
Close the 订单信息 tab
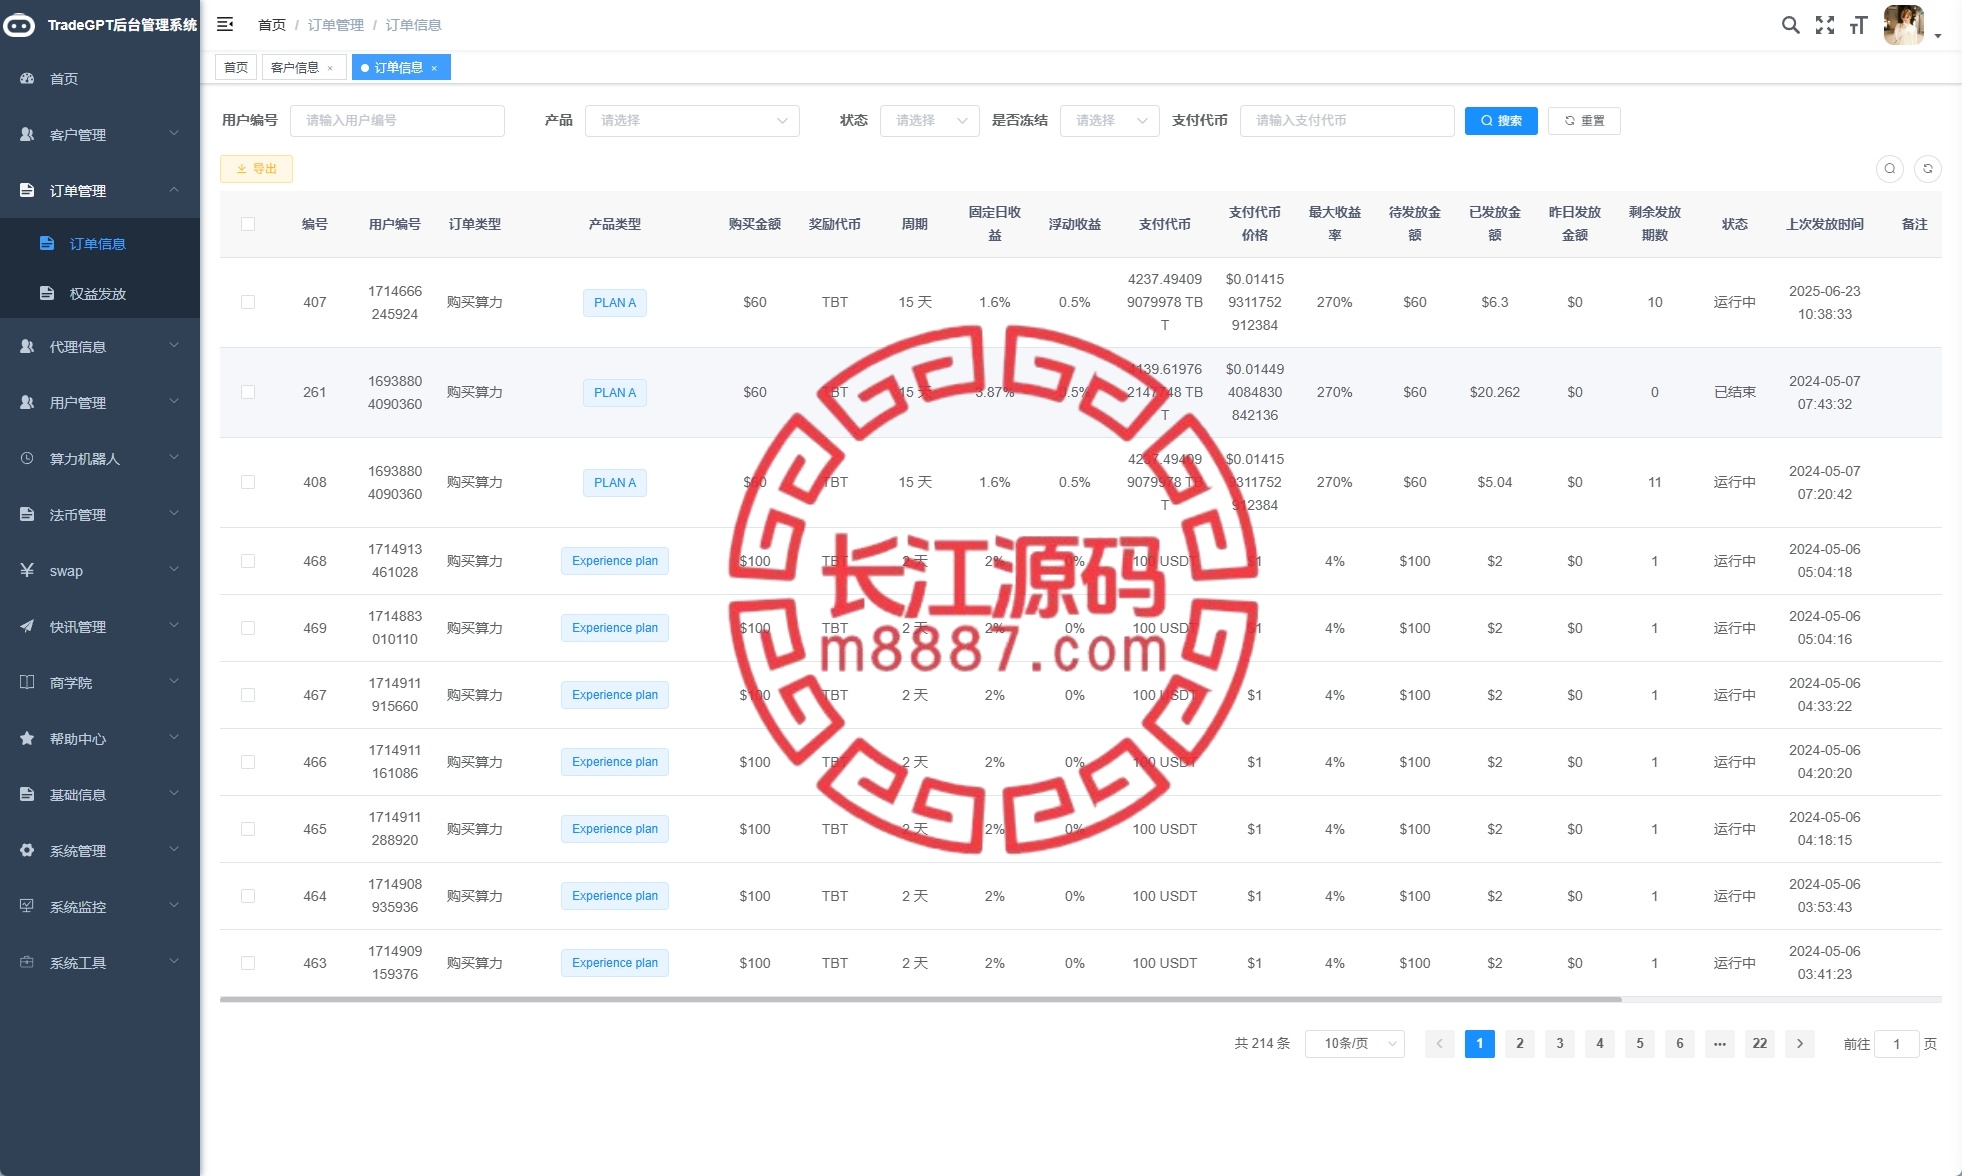point(434,68)
